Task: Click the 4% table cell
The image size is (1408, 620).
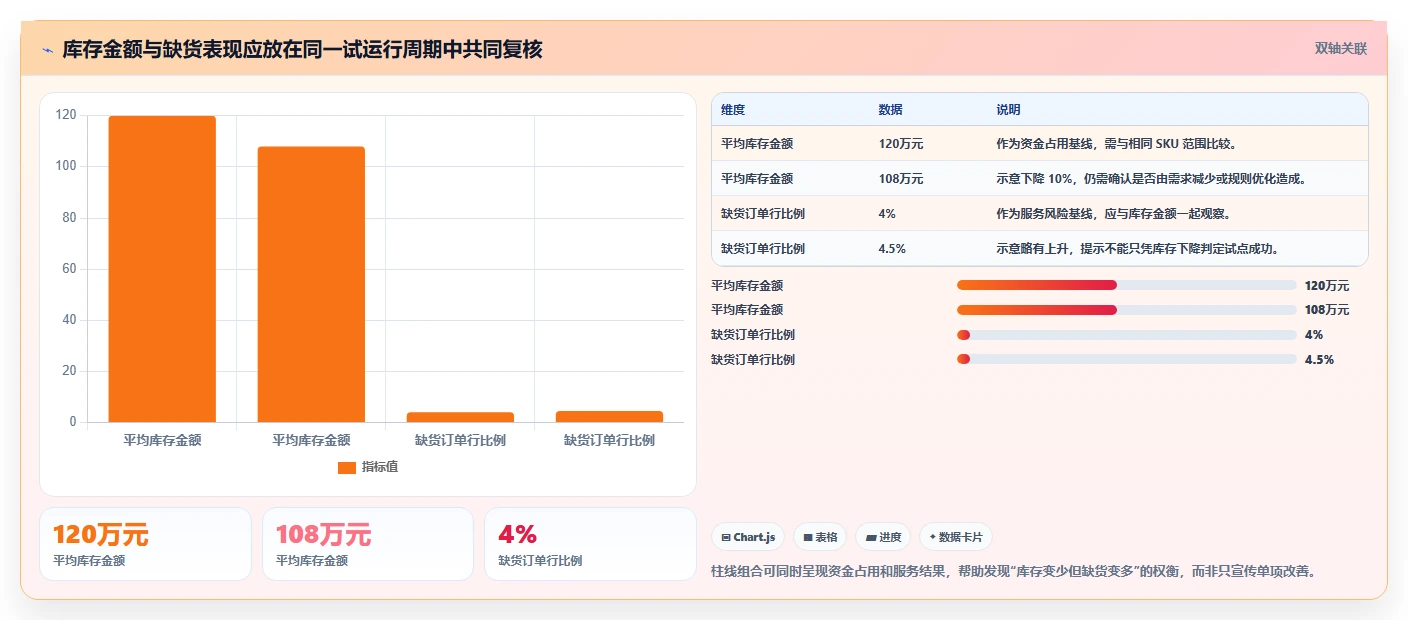Action: pyautogui.click(x=887, y=214)
